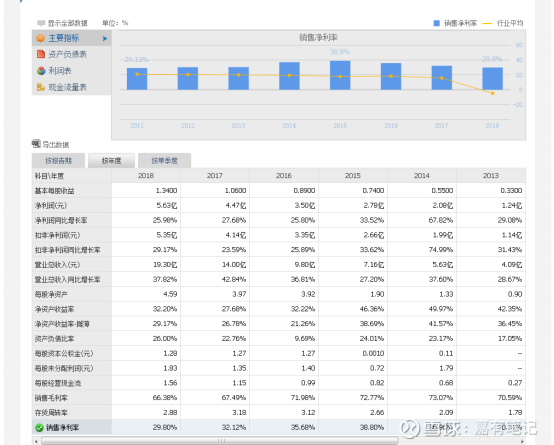Switch to the 按年度 tab
Screen dimensions: 554x445
[x=112, y=161]
